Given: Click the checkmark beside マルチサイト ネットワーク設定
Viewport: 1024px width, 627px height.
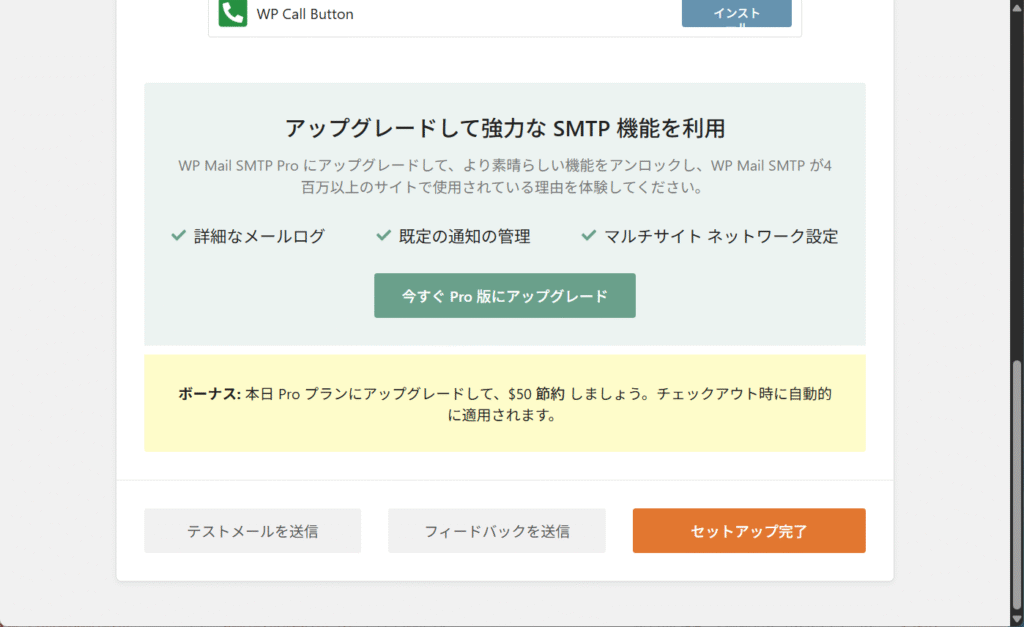Looking at the screenshot, I should pos(589,236).
